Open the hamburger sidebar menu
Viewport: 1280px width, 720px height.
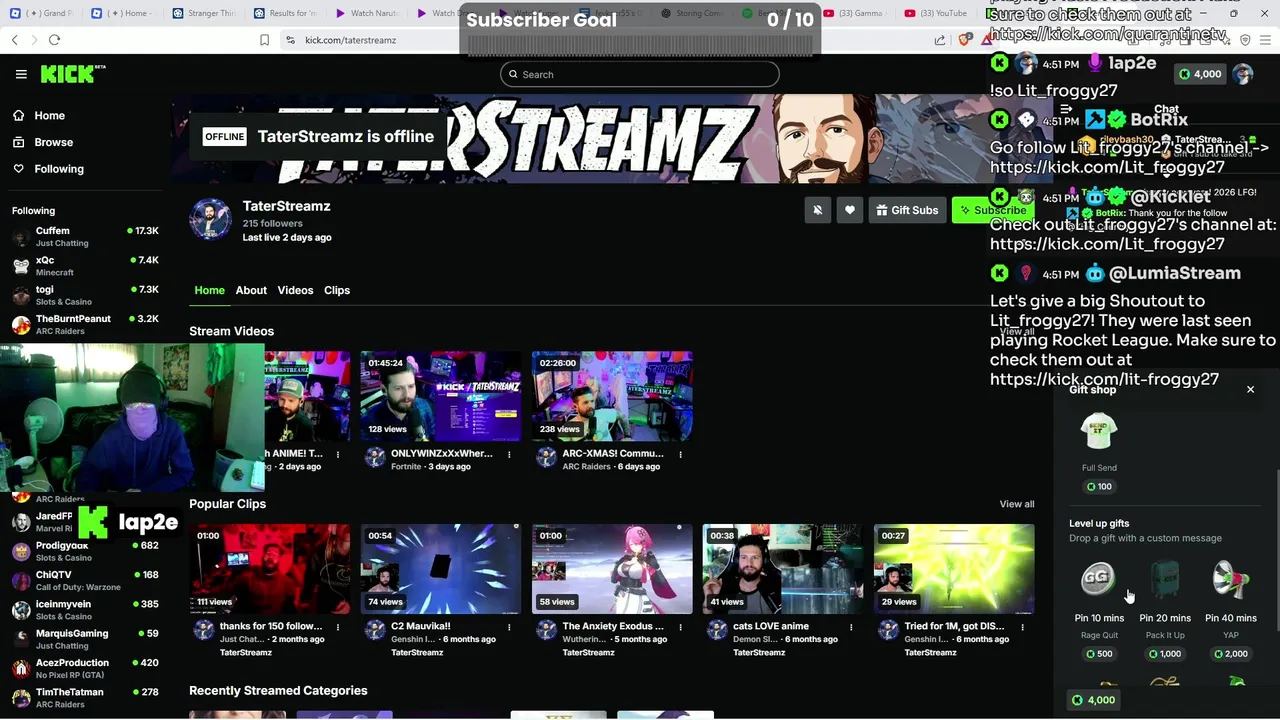coord(21,74)
